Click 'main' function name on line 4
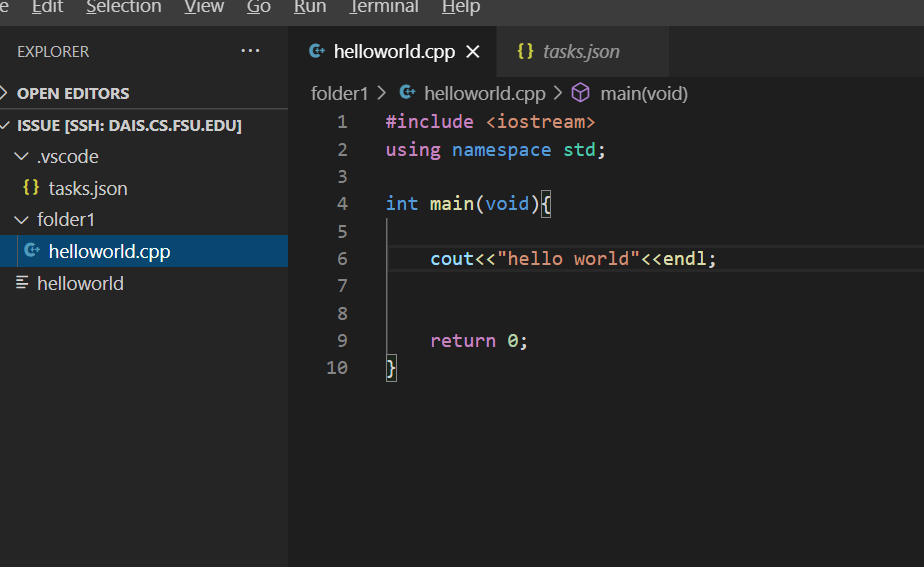Screen dimensions: 924x567 (x=452, y=204)
